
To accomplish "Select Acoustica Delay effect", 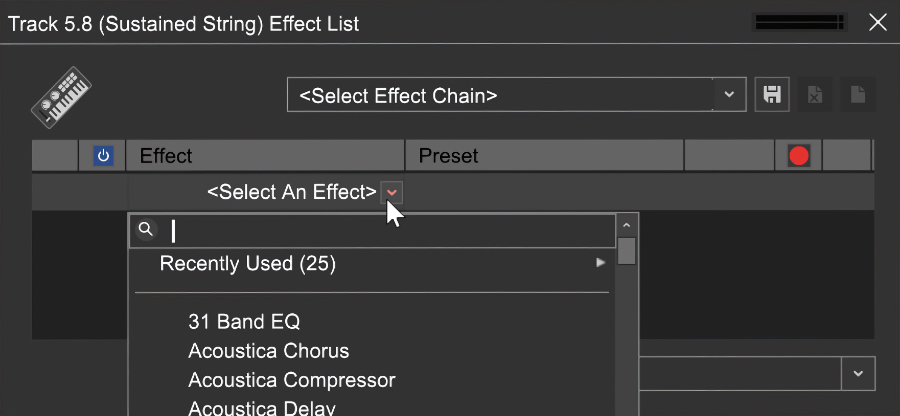I will [x=261, y=407].
